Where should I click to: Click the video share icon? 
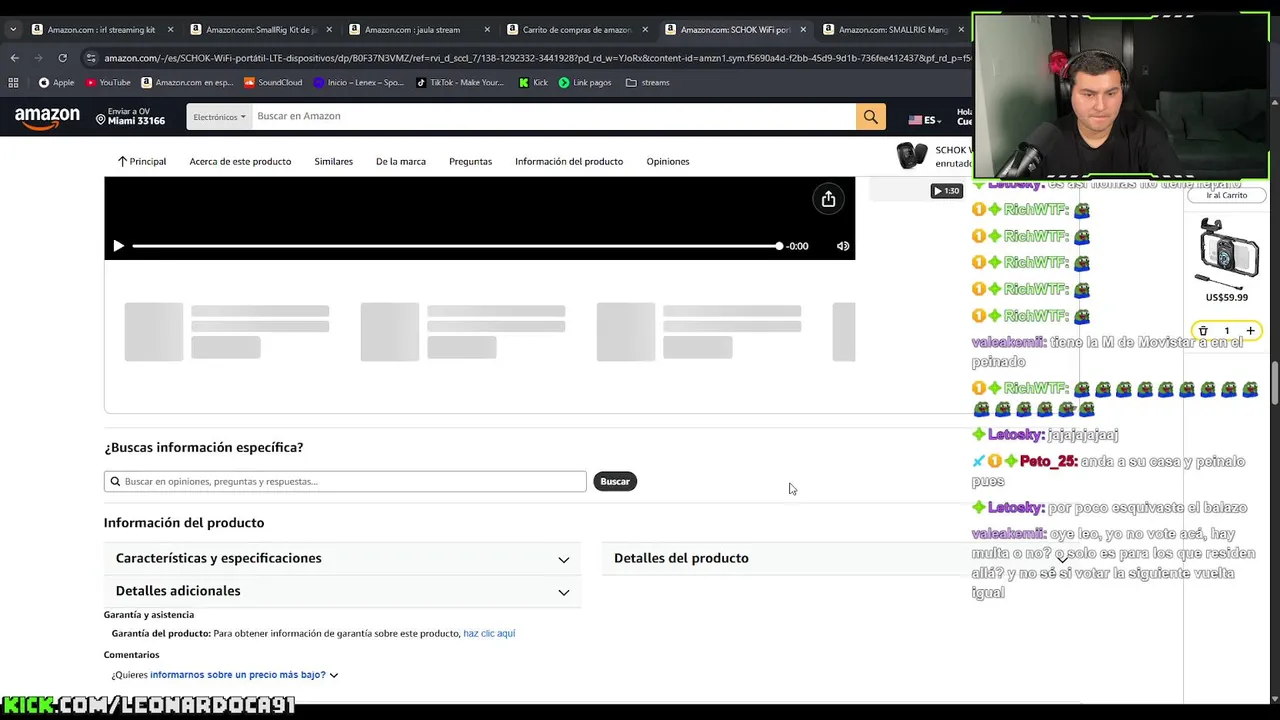tap(828, 199)
